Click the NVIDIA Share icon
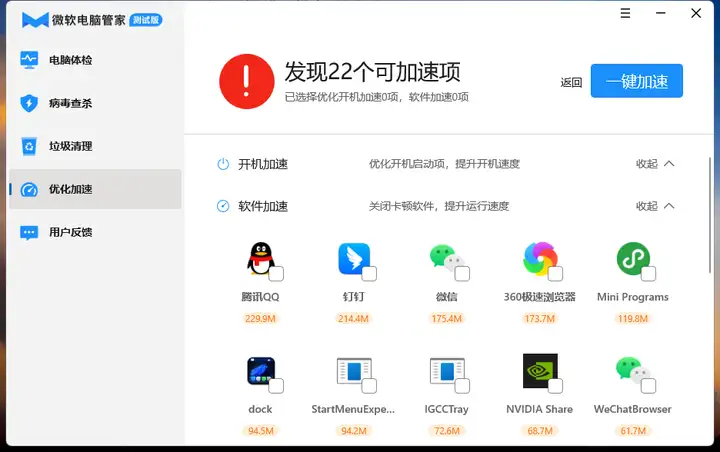 click(x=540, y=370)
